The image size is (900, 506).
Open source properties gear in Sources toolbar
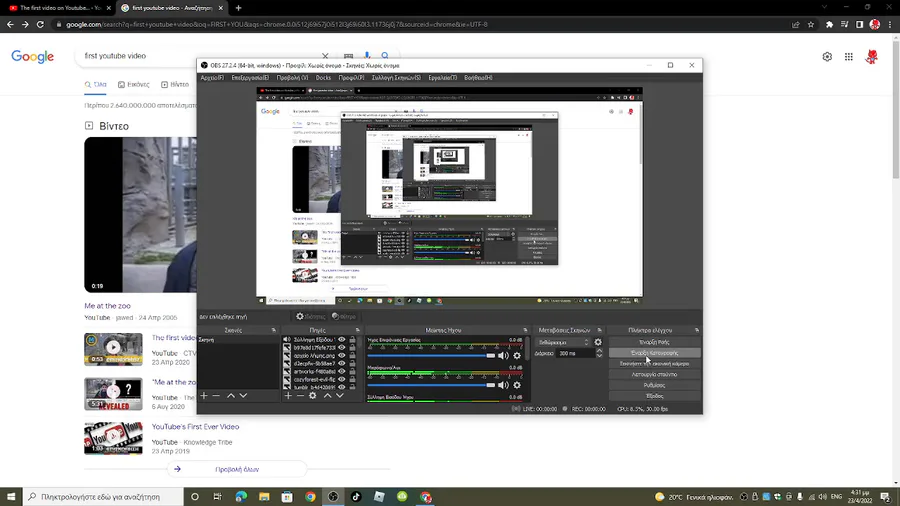[x=313, y=395]
